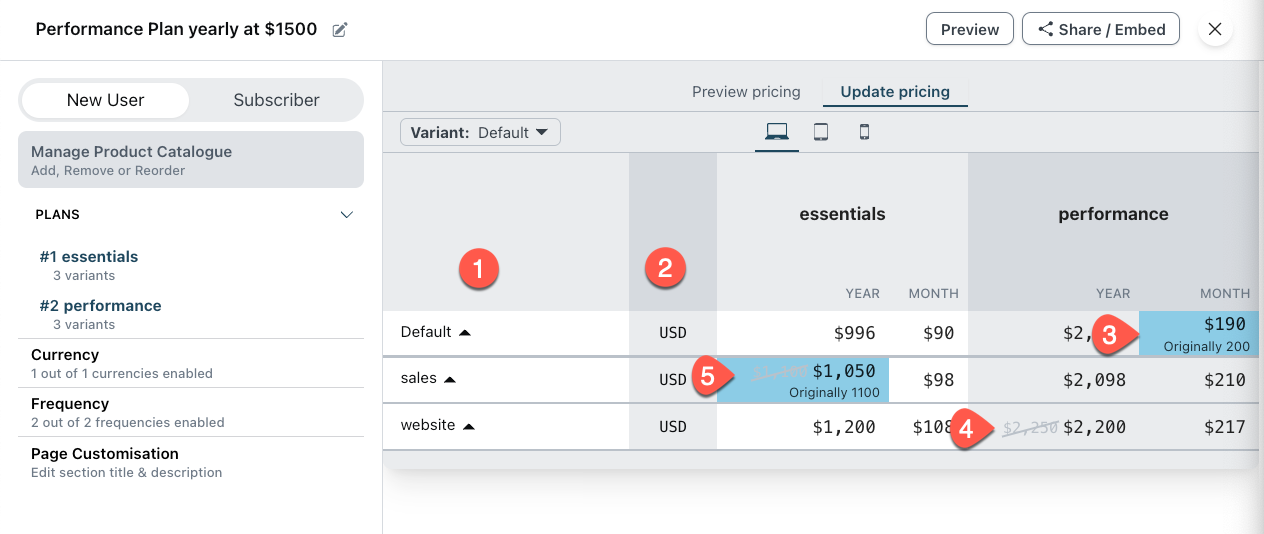This screenshot has width=1264, height=534.
Task: Select the #1 essentials plan
Action: (89, 257)
